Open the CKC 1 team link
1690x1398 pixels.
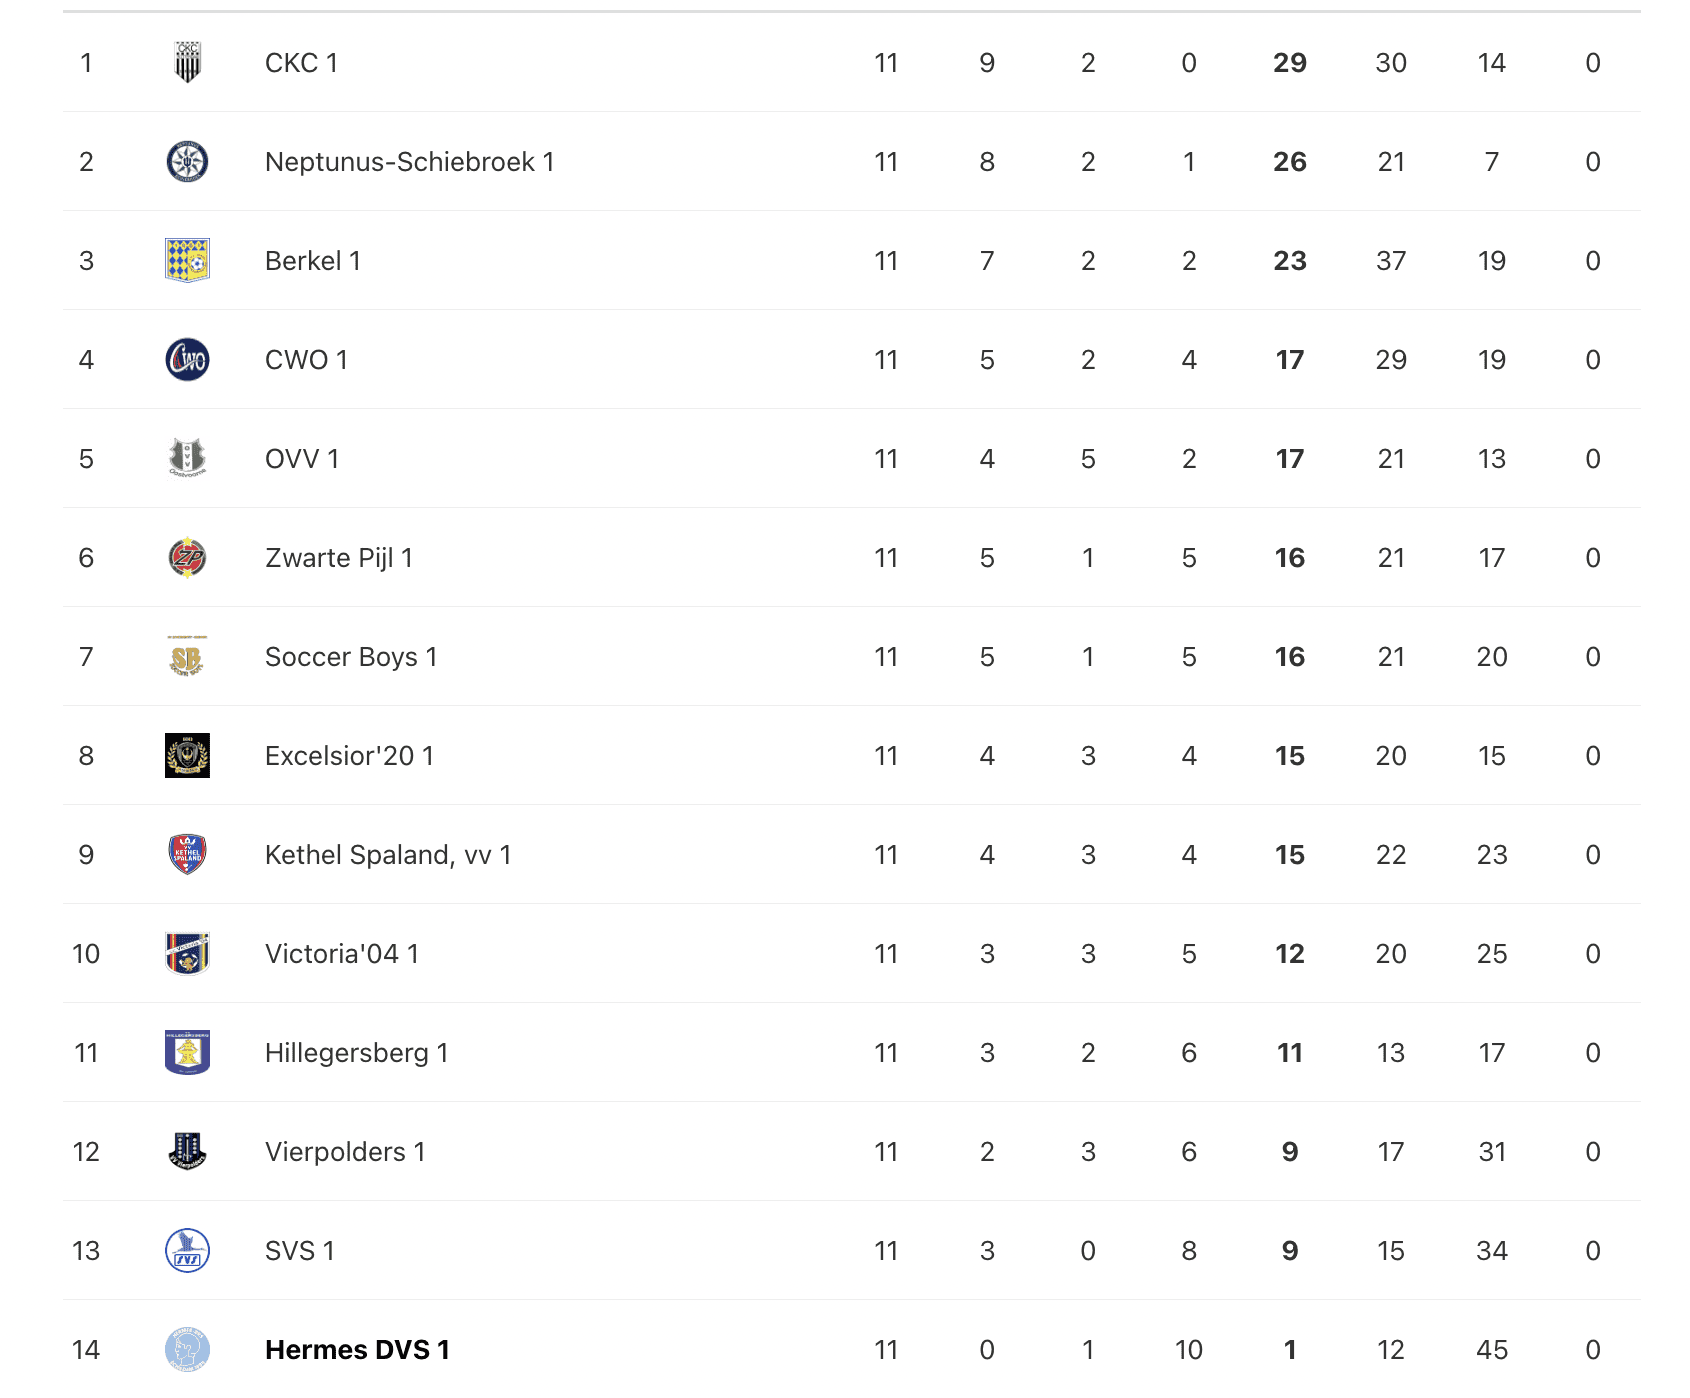coord(301,63)
